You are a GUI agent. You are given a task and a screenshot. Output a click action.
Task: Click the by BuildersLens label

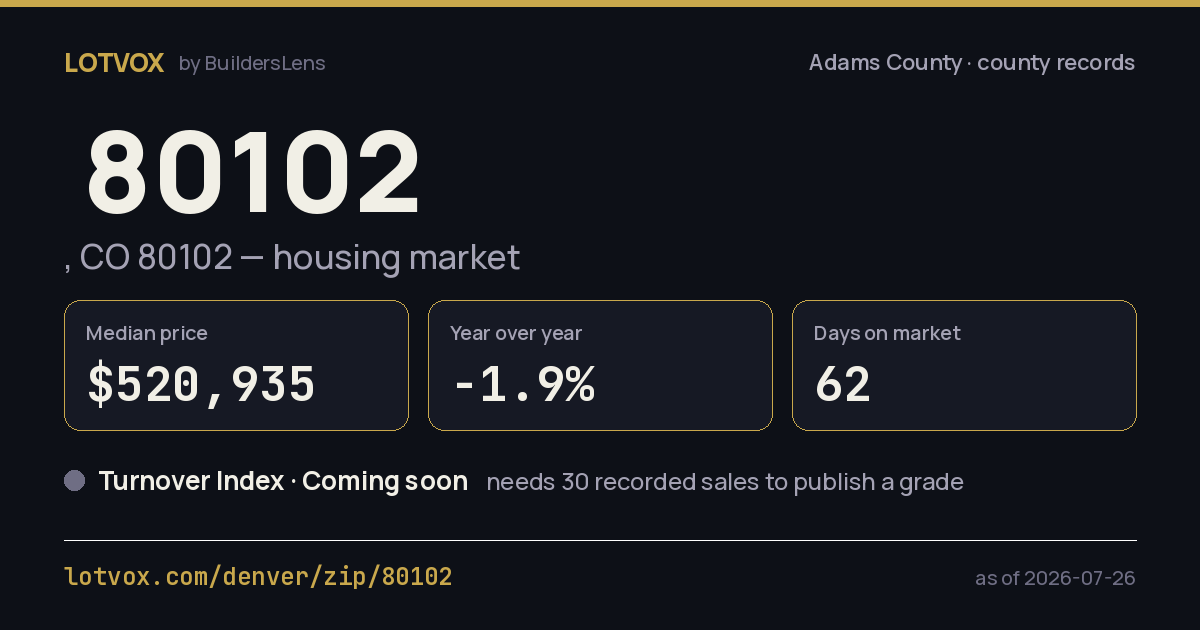click(x=252, y=63)
